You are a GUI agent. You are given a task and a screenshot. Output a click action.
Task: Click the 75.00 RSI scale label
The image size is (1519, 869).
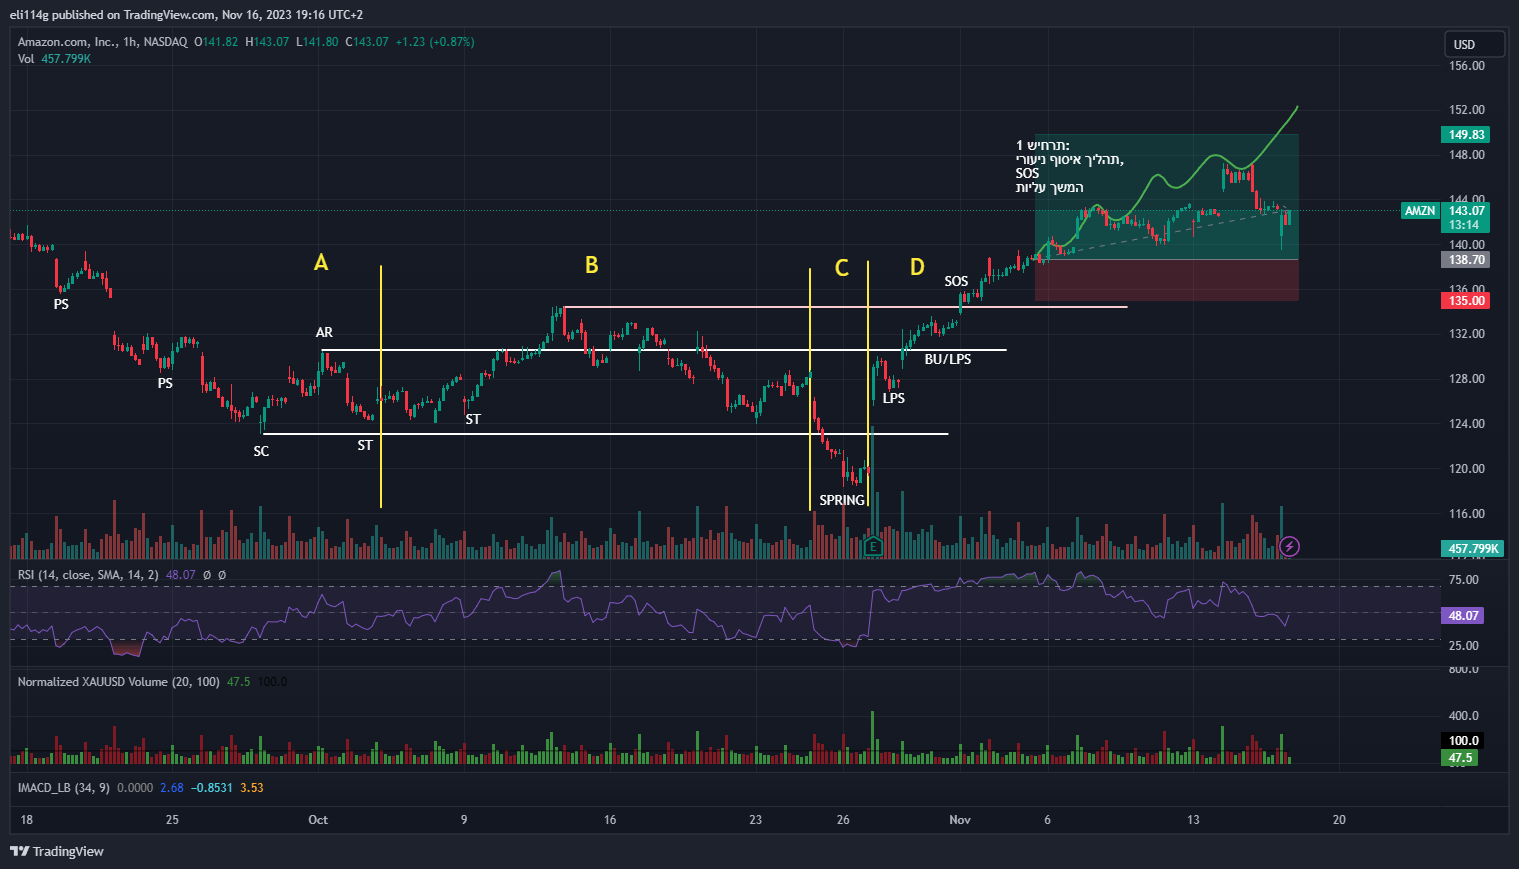(x=1464, y=580)
